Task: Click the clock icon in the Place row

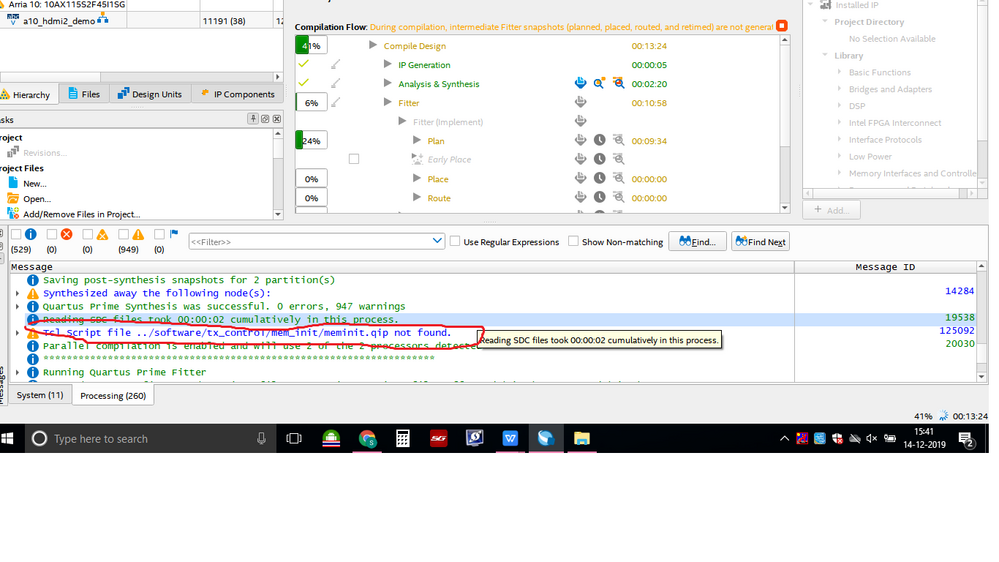Action: coord(599,179)
